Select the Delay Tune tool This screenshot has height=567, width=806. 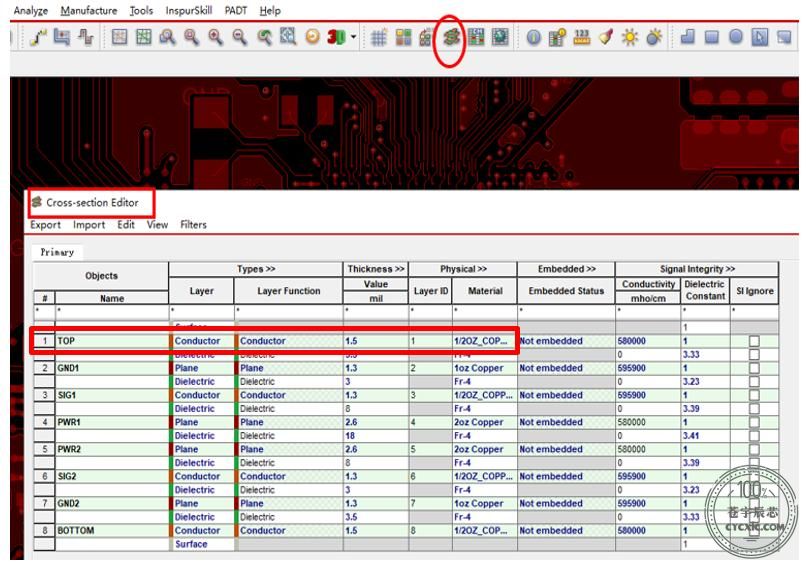point(85,38)
